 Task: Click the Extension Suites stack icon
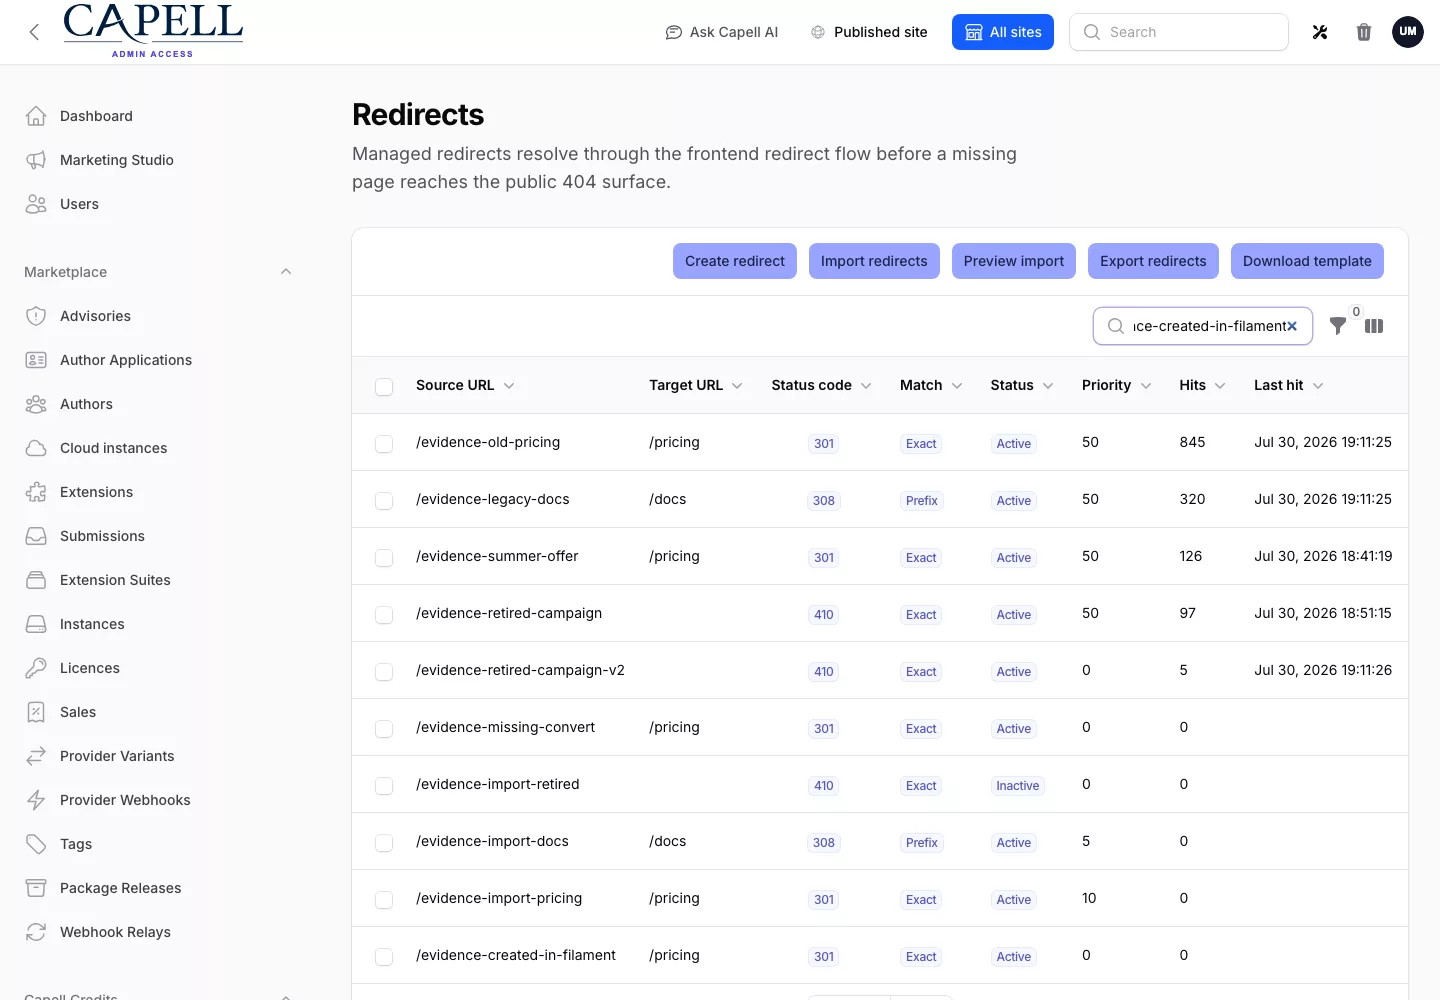(x=36, y=580)
